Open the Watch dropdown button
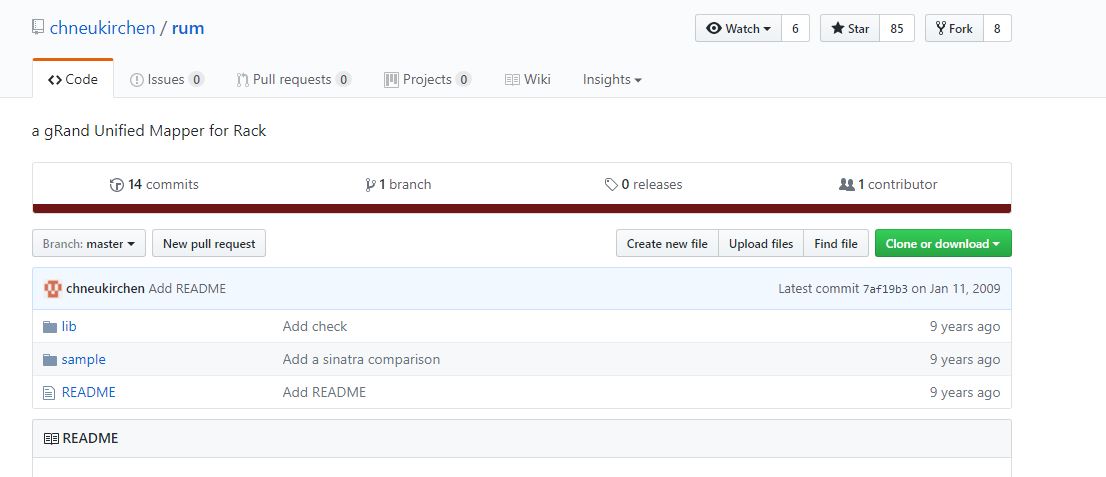1106x477 pixels. [739, 28]
